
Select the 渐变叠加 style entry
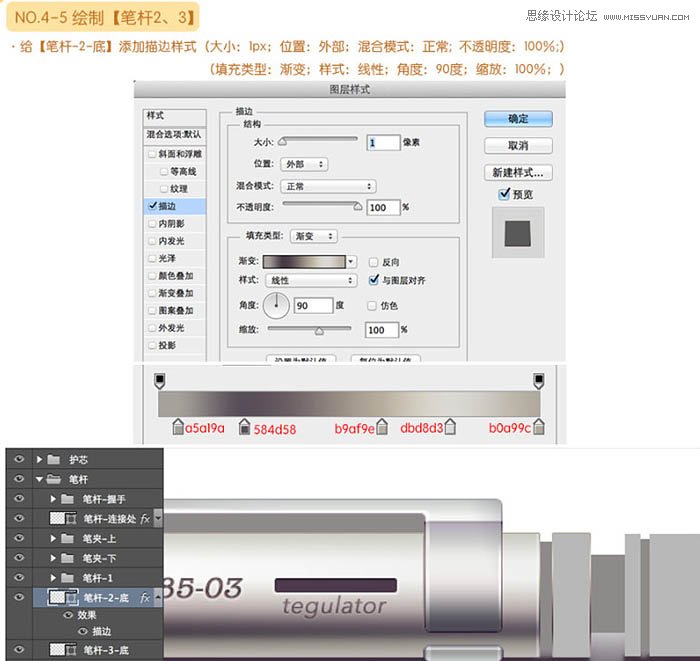(175, 293)
